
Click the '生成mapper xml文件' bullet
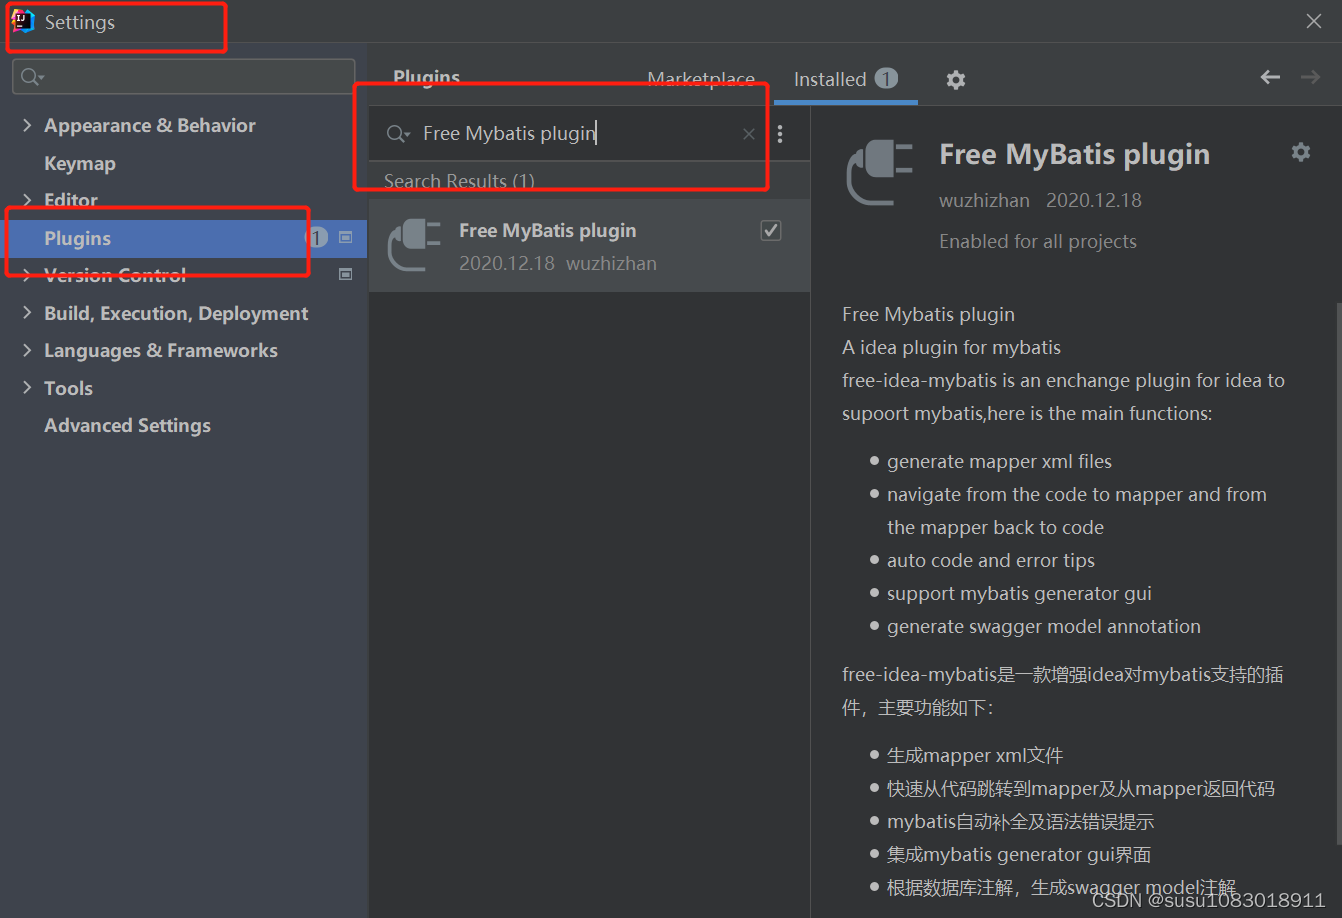click(975, 755)
